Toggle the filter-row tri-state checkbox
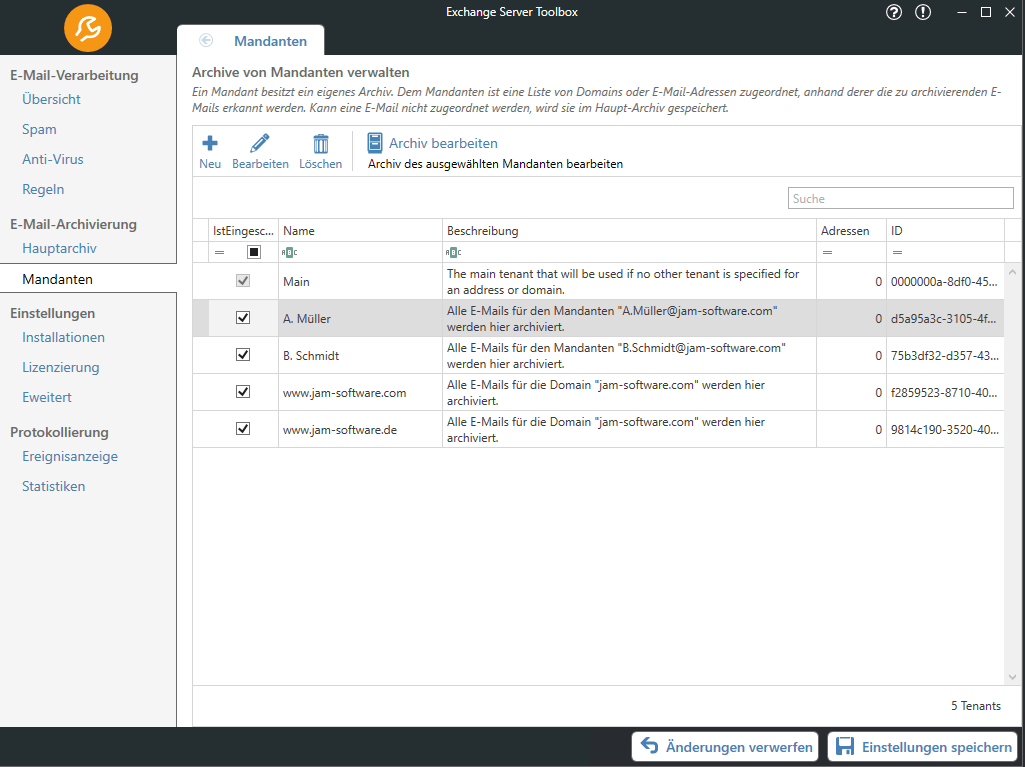The height and width of the screenshot is (767, 1025). tap(254, 252)
